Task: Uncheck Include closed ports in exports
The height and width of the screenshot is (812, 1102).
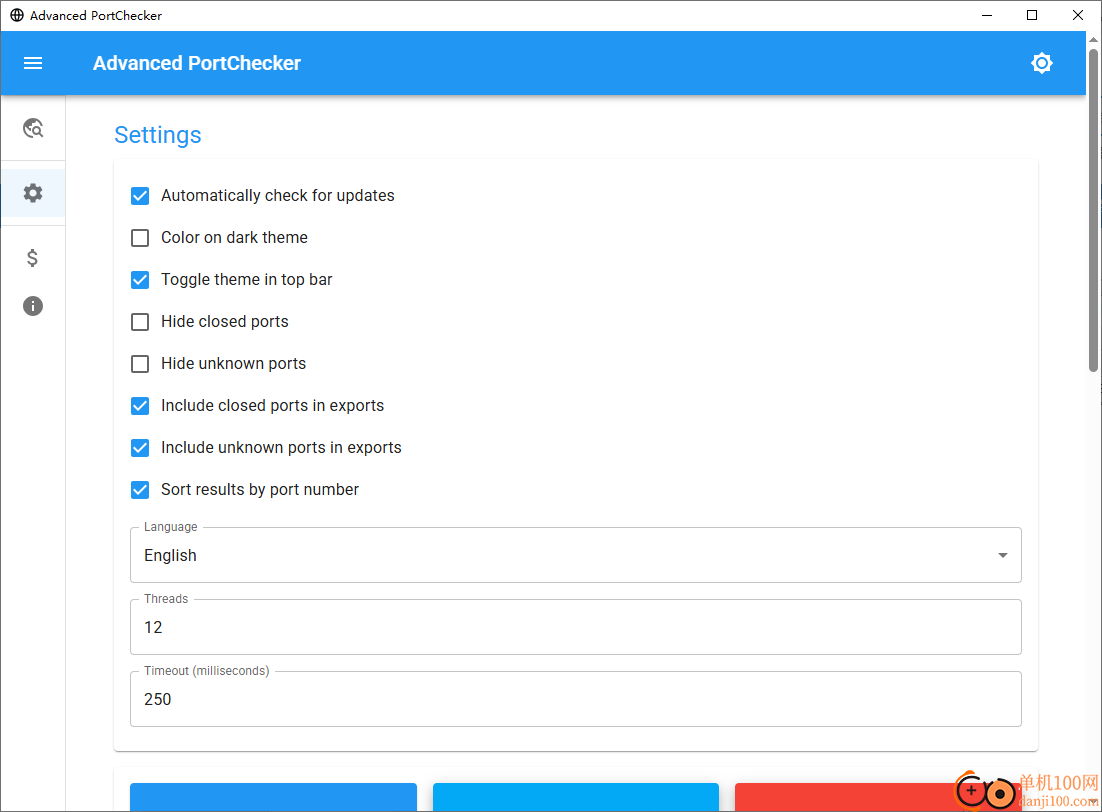Action: [140, 406]
